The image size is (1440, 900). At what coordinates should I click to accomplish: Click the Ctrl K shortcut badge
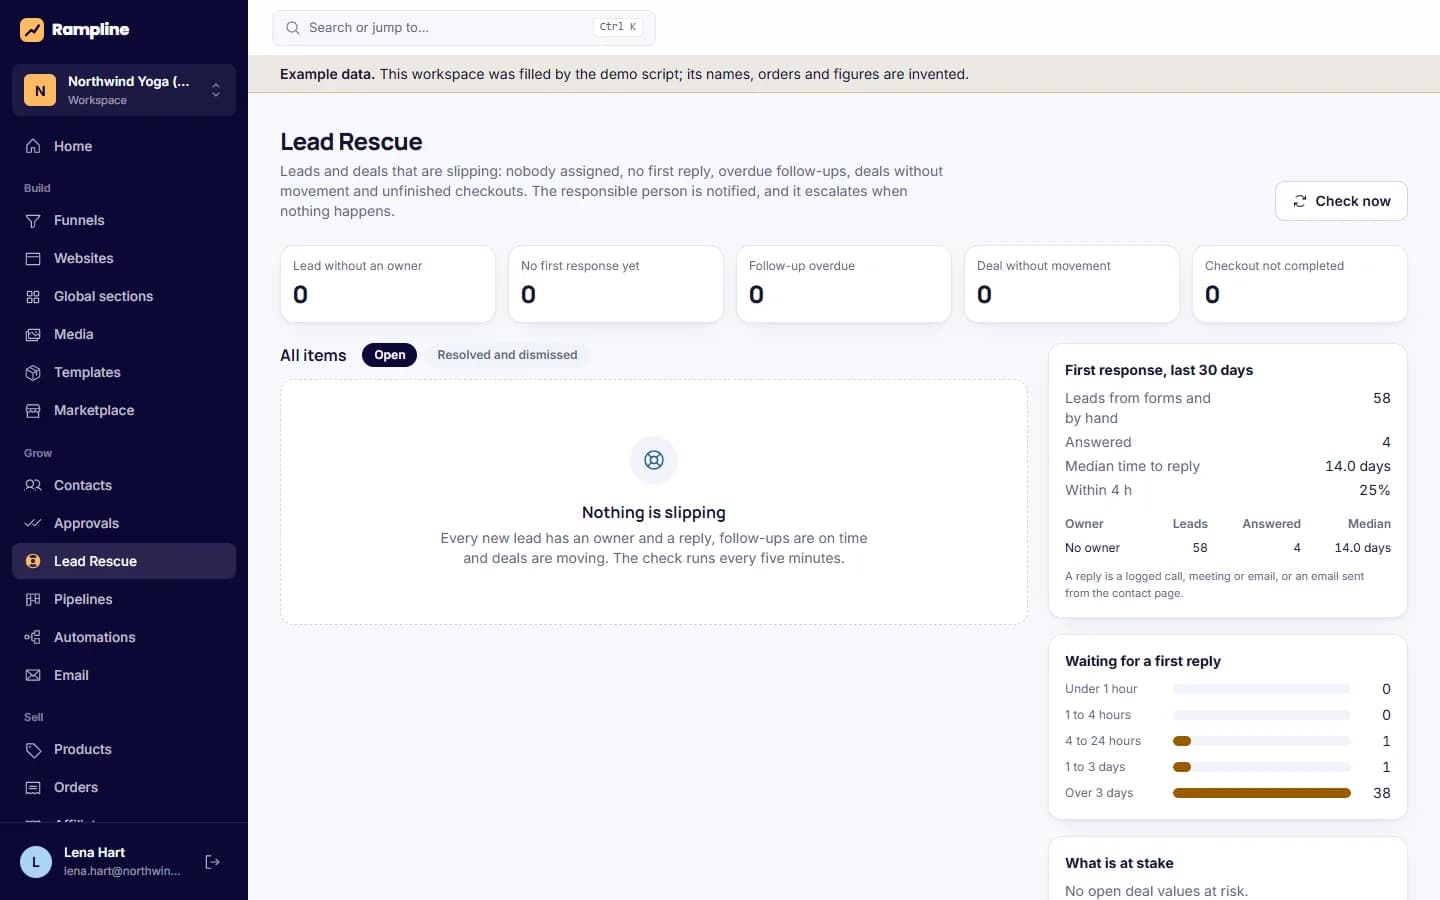point(618,27)
